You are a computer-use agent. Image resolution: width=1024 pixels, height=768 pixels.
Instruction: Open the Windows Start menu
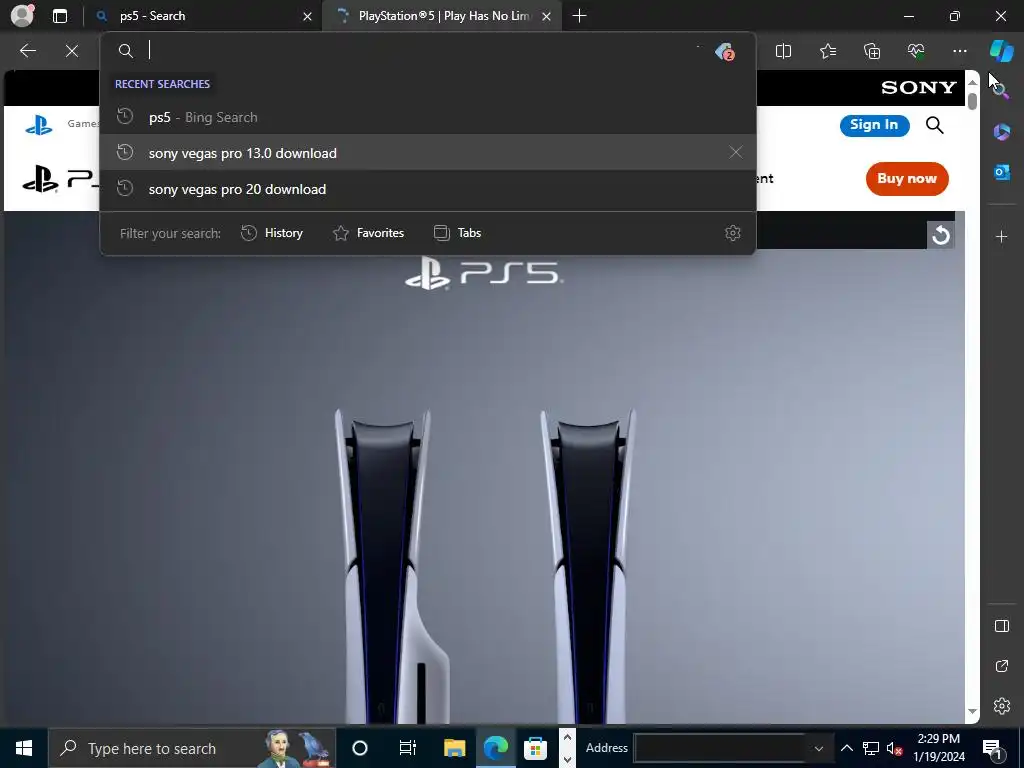[24, 748]
